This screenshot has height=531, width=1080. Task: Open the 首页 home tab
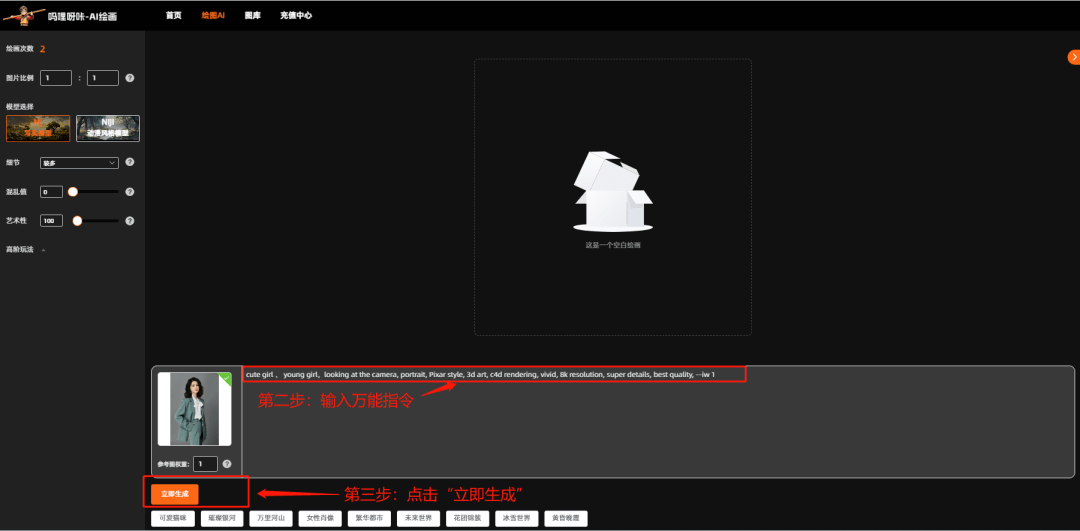[174, 15]
